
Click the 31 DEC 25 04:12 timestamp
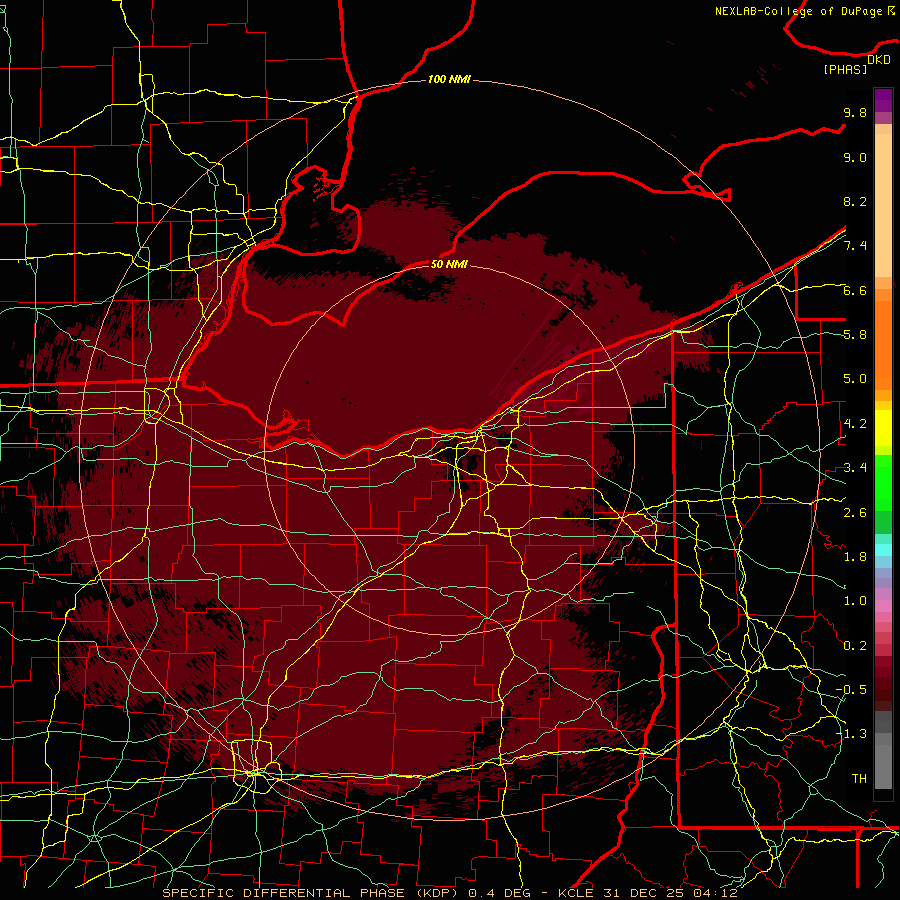click(670, 893)
